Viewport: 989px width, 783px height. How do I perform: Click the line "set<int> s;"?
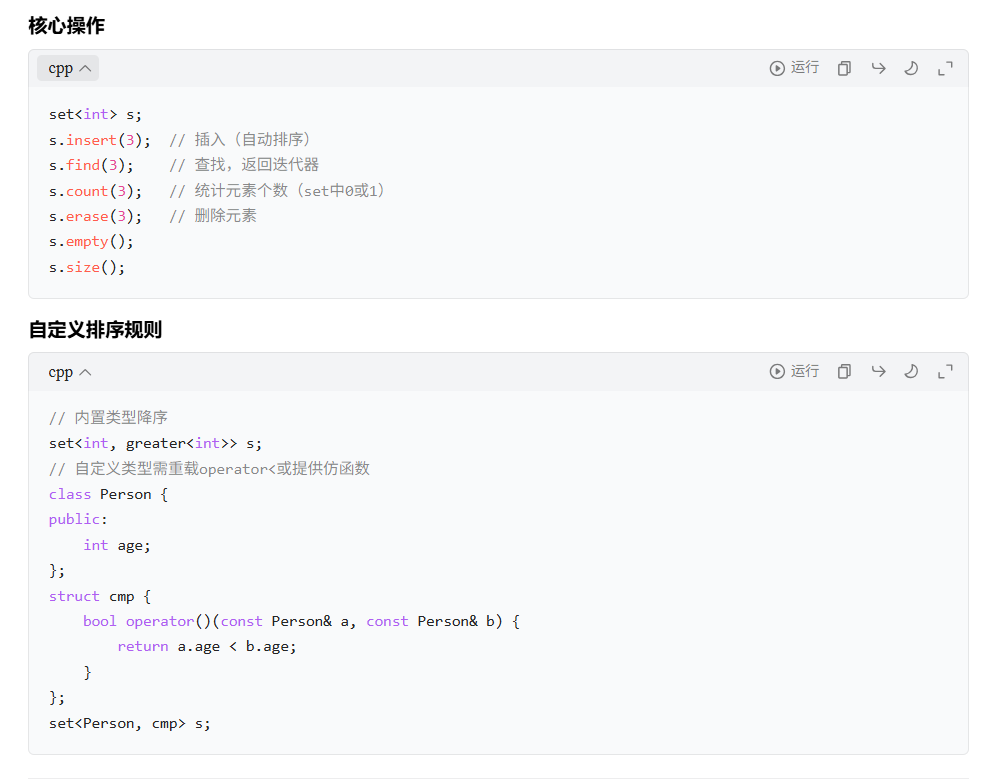click(x=95, y=114)
